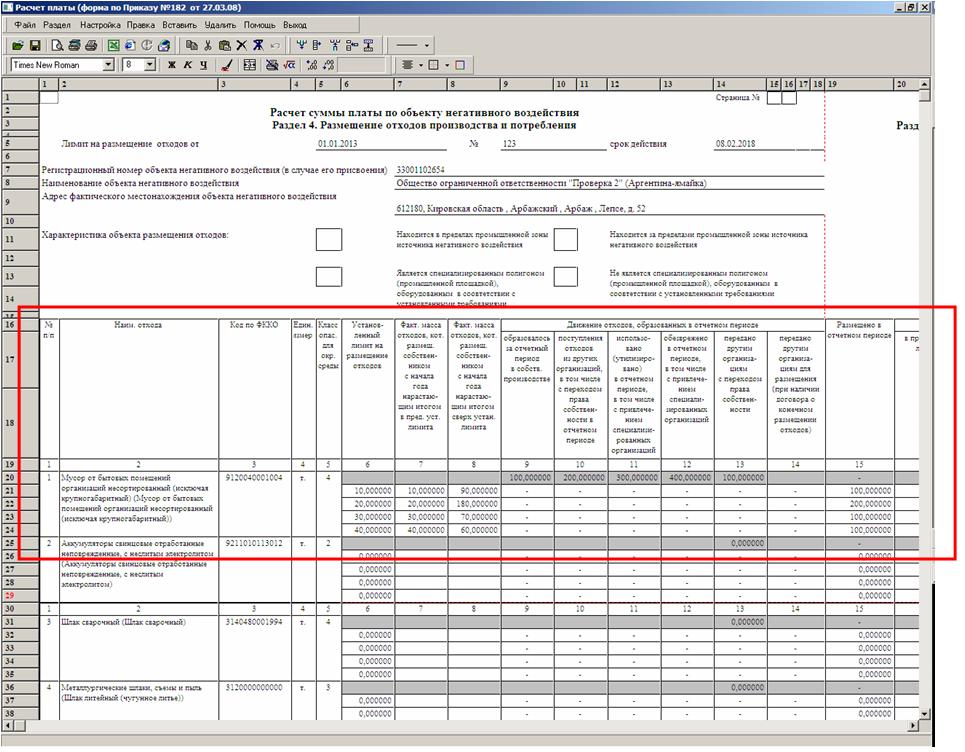The image size is (965, 752).
Task: Save the document with the floppy icon
Action: 34,45
